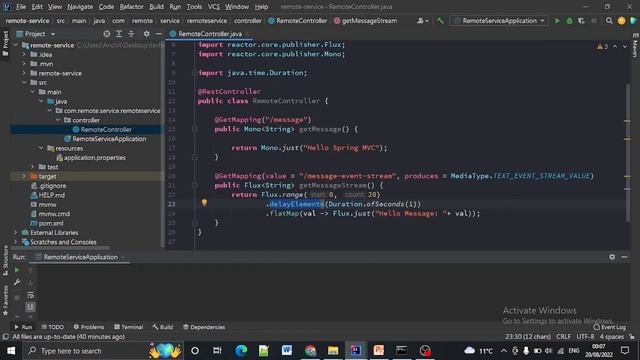Open the RemoteServiceApplication run configuration dropdown
The width and height of the screenshot is (640, 360).
(x=499, y=20)
